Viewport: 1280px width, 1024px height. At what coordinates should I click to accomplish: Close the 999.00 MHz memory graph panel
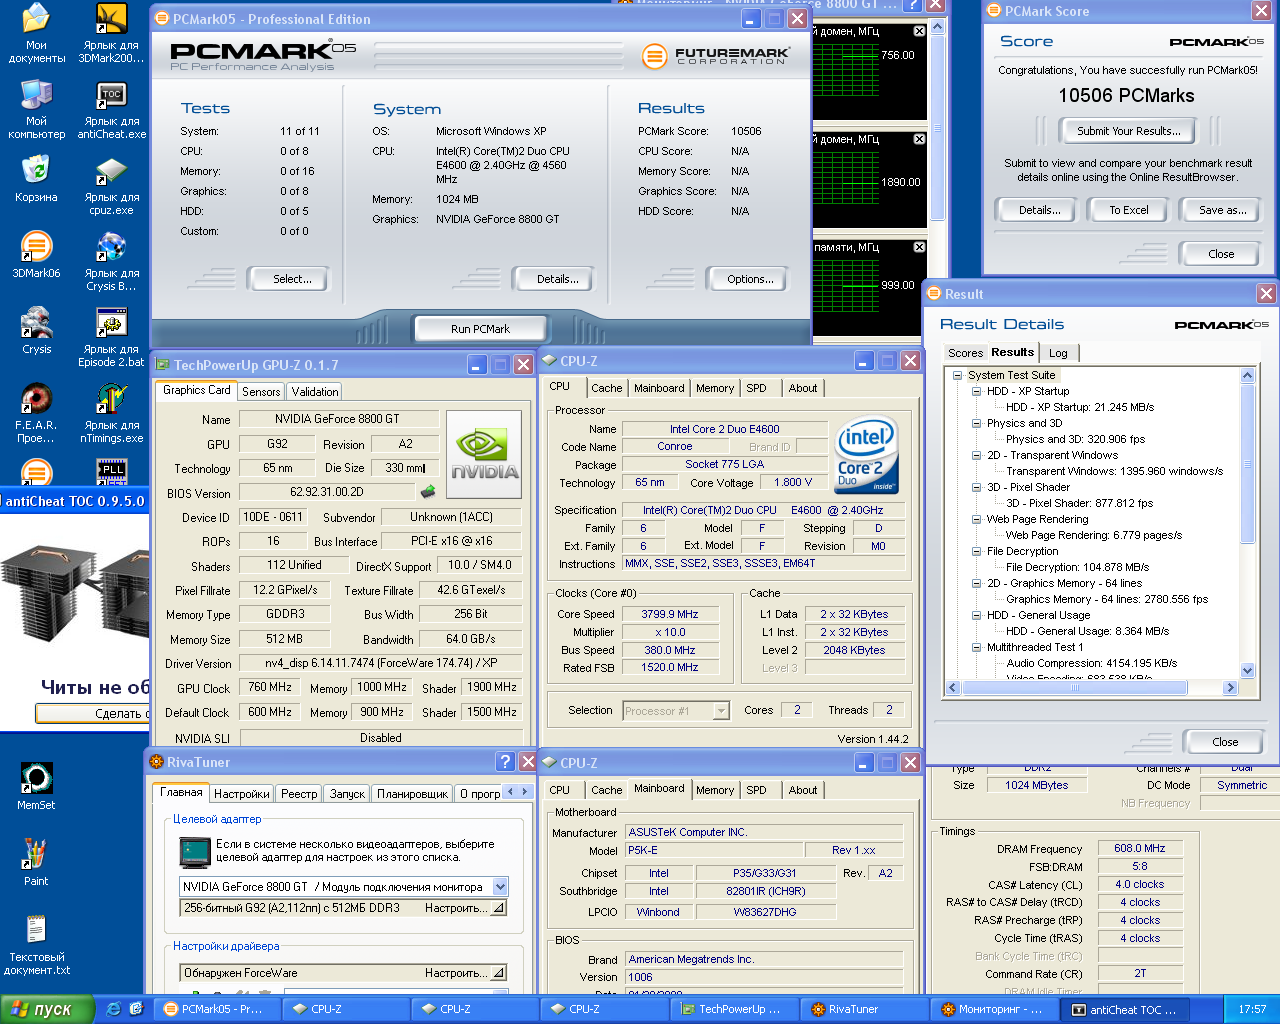coord(919,247)
